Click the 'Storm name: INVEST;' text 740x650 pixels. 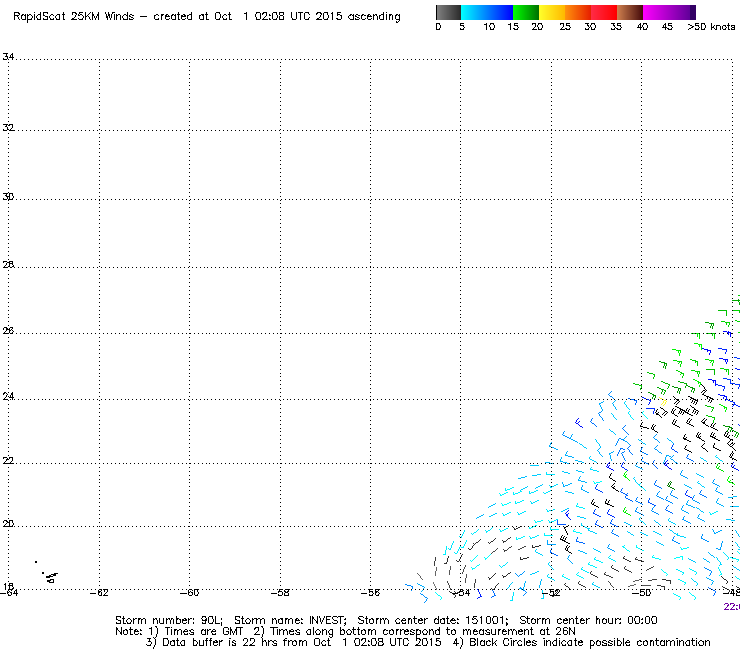point(290,620)
